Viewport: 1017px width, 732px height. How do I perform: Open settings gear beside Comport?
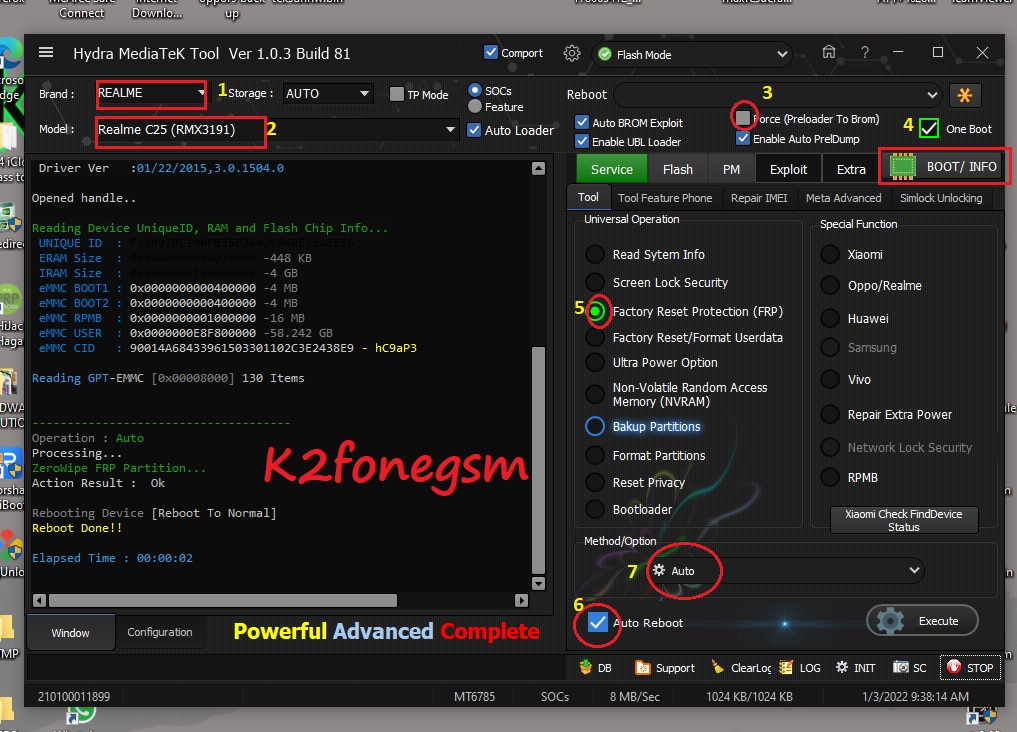pos(571,53)
